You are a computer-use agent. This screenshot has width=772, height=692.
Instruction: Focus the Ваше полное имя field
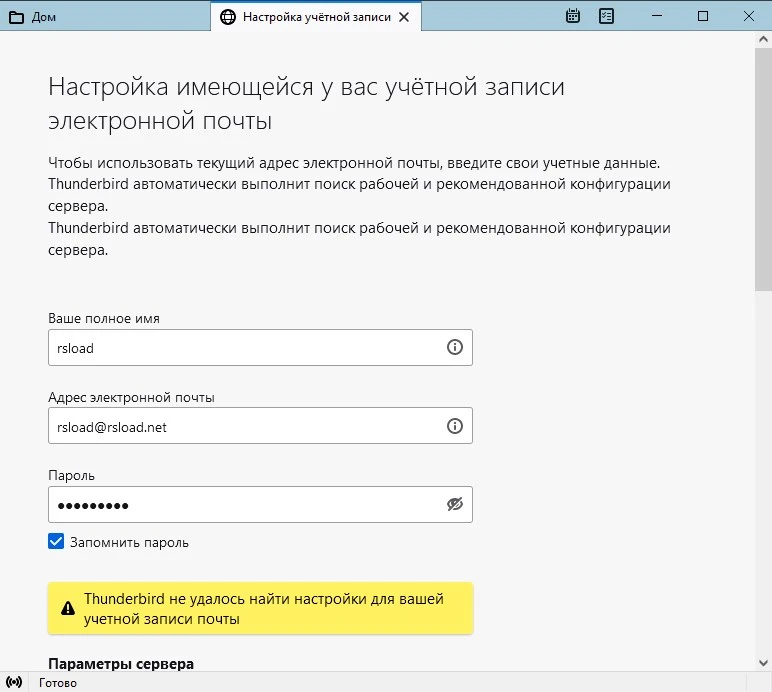coord(245,347)
